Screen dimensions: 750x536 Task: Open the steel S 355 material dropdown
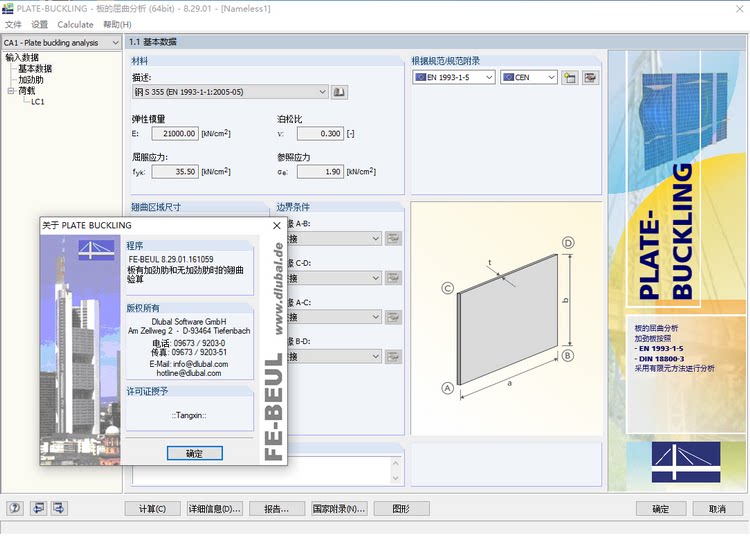(230, 92)
